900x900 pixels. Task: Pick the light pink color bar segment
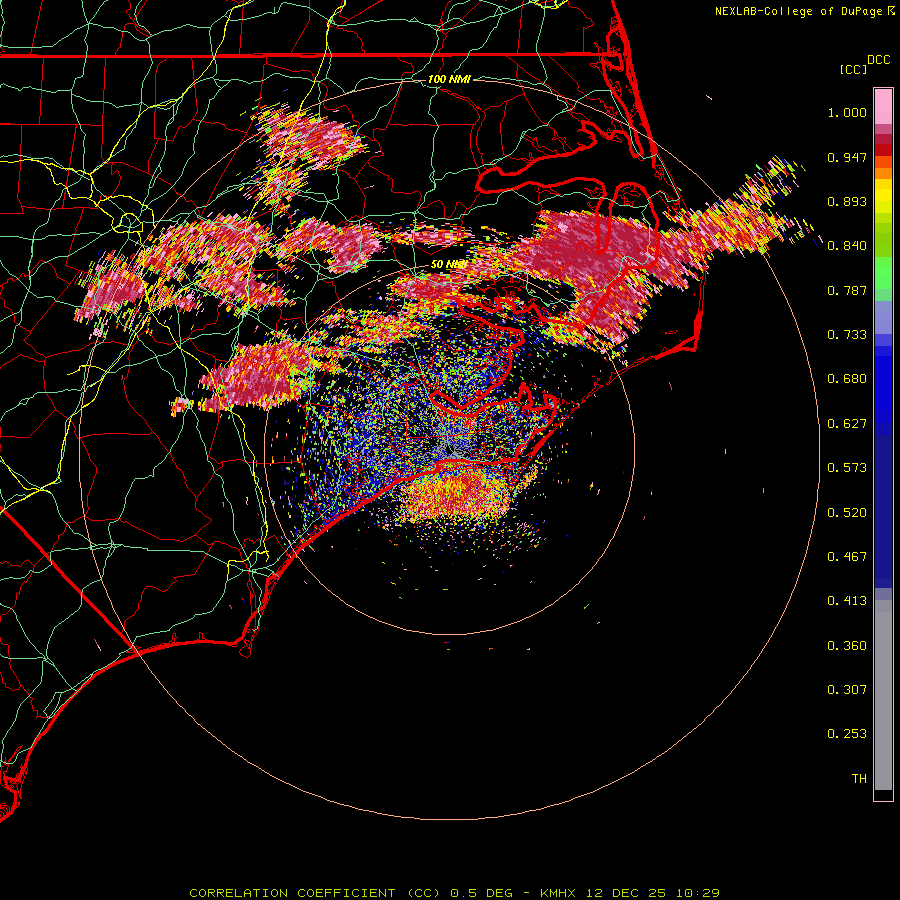pos(883,107)
